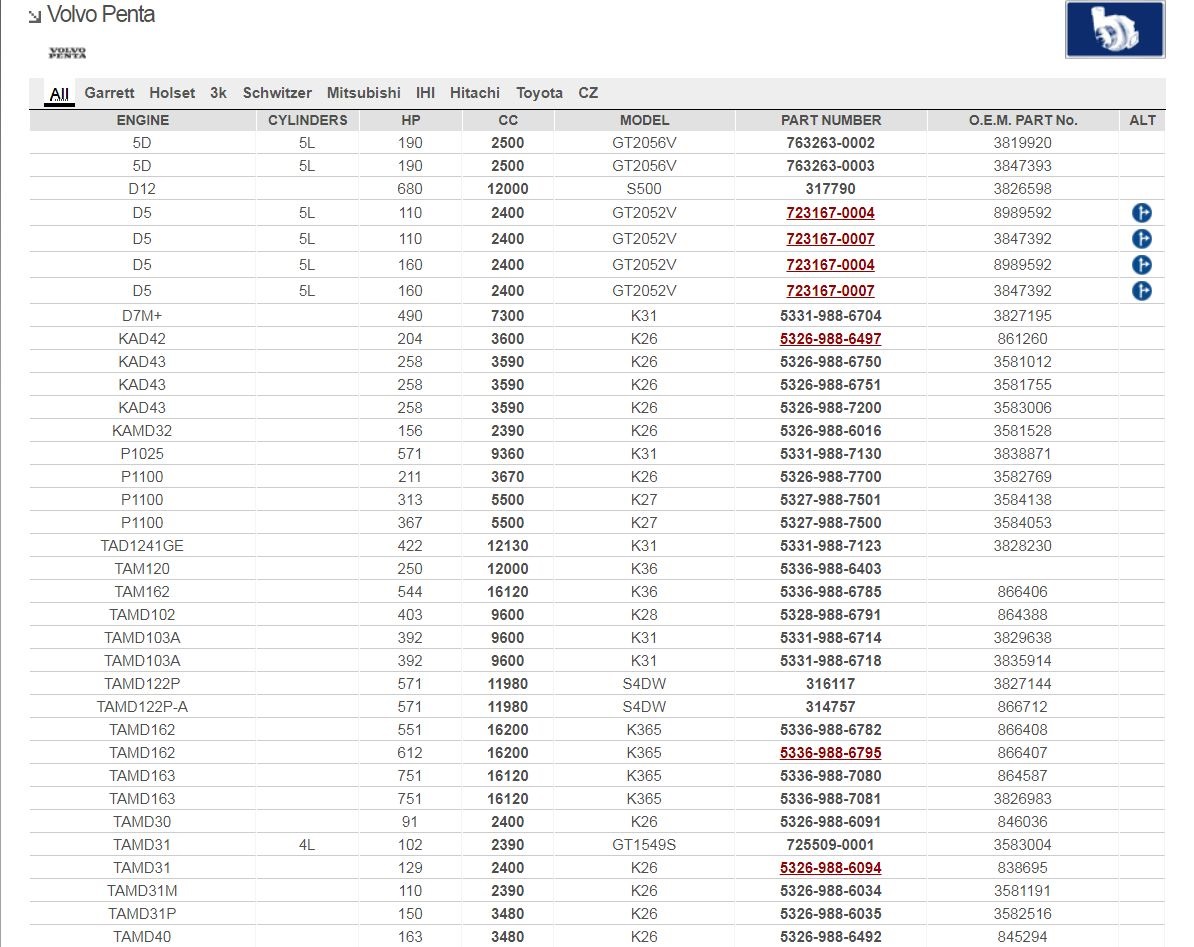Image resolution: width=1194 pixels, height=947 pixels.
Task: Select the CZ tab
Action: click(x=588, y=93)
